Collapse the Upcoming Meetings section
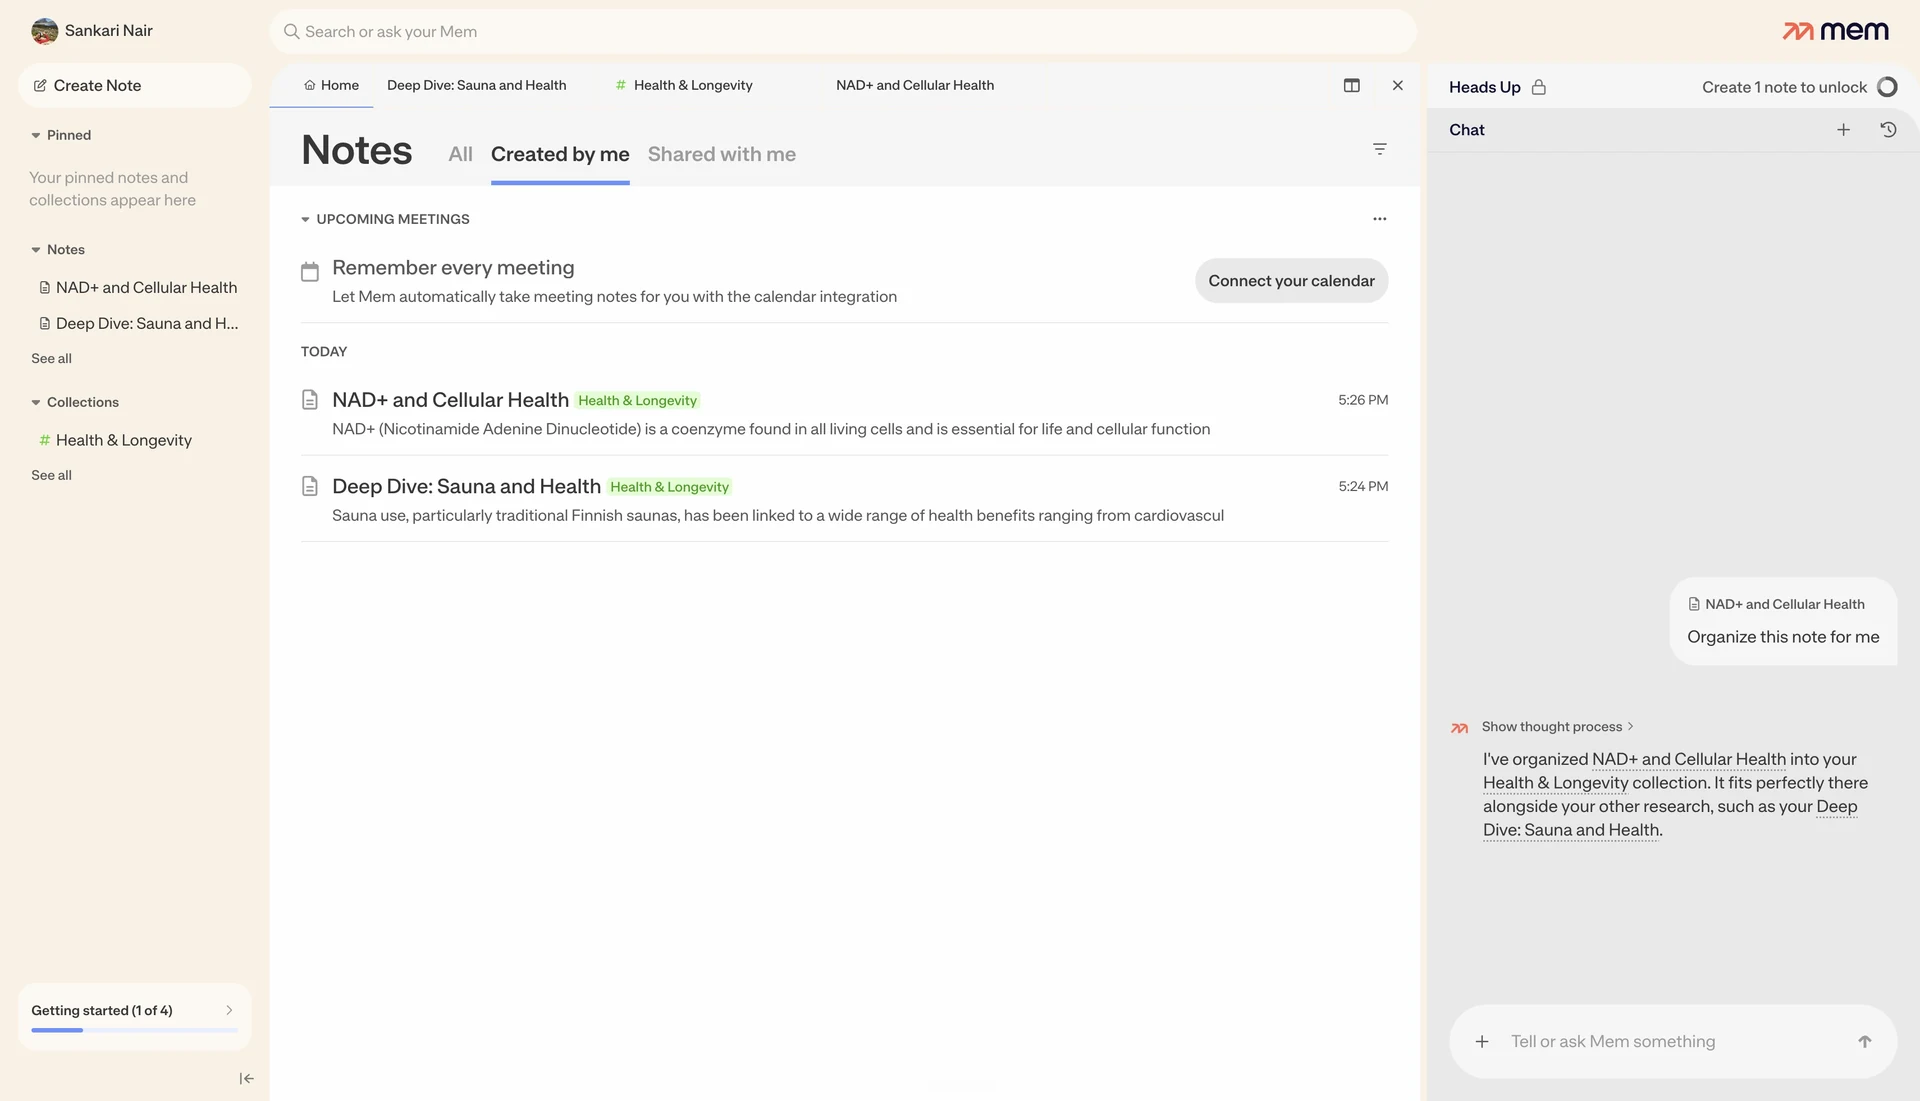 coord(305,220)
